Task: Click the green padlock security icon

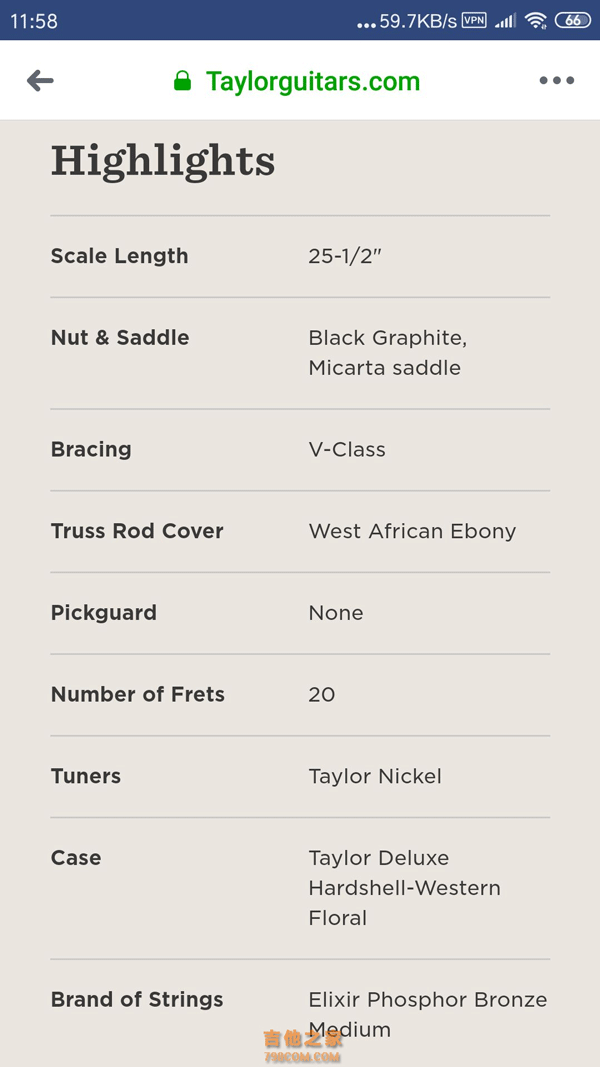Action: click(182, 81)
